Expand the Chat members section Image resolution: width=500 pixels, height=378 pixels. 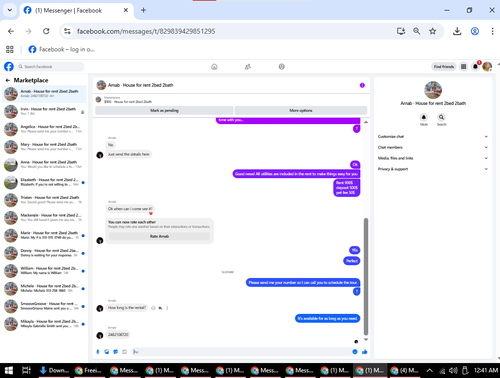433,147
